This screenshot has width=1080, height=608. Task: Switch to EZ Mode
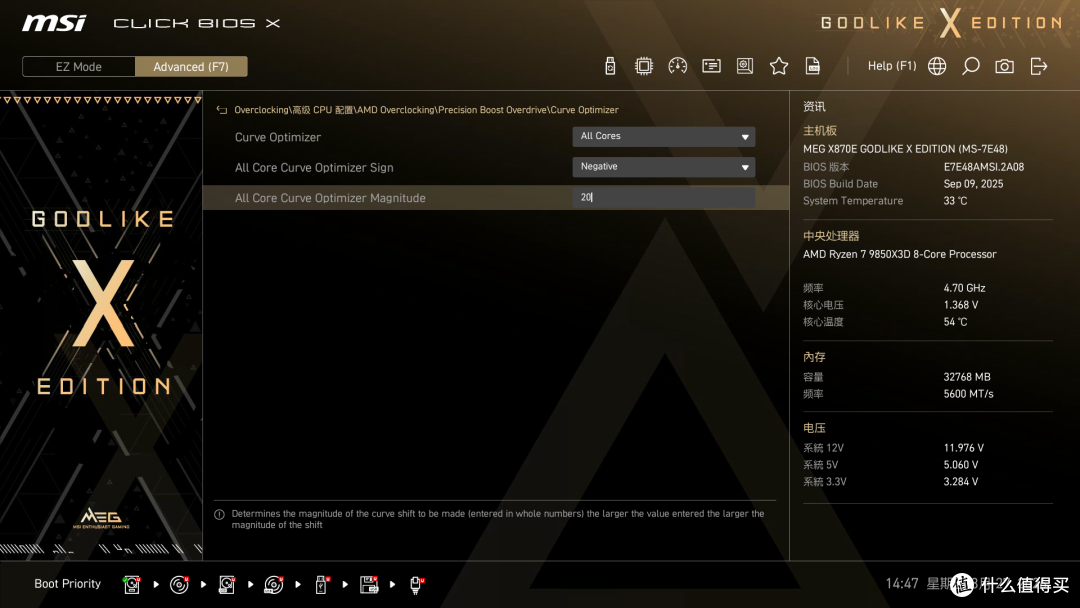point(79,67)
